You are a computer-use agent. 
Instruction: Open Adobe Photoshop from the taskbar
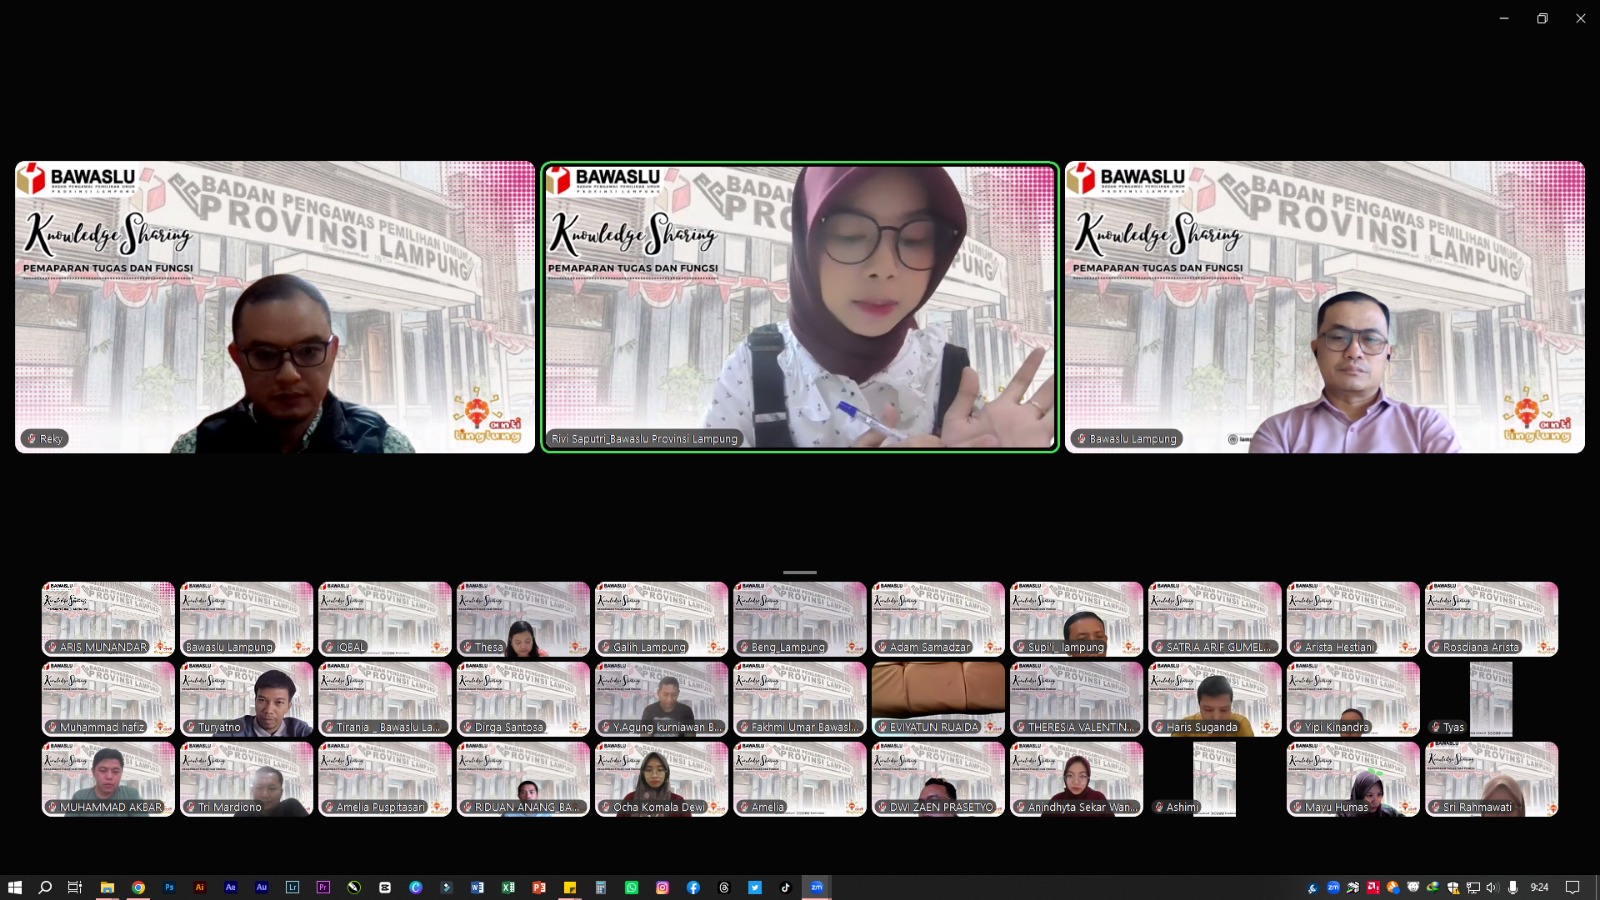[169, 887]
